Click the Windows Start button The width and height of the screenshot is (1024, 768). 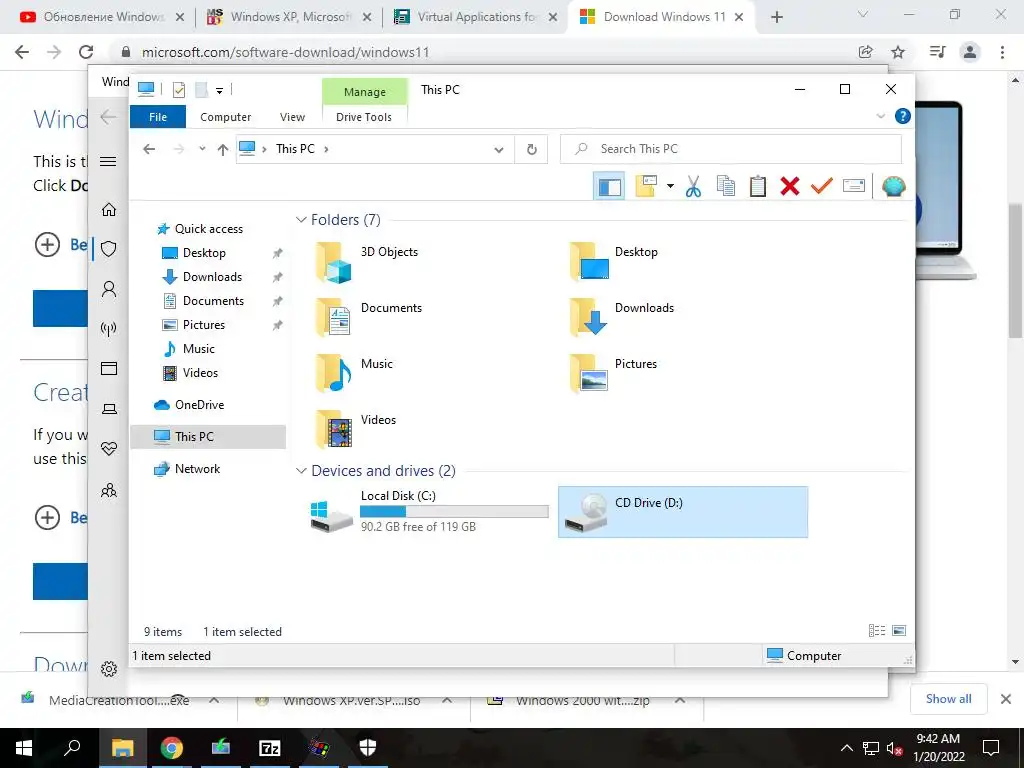[24, 748]
